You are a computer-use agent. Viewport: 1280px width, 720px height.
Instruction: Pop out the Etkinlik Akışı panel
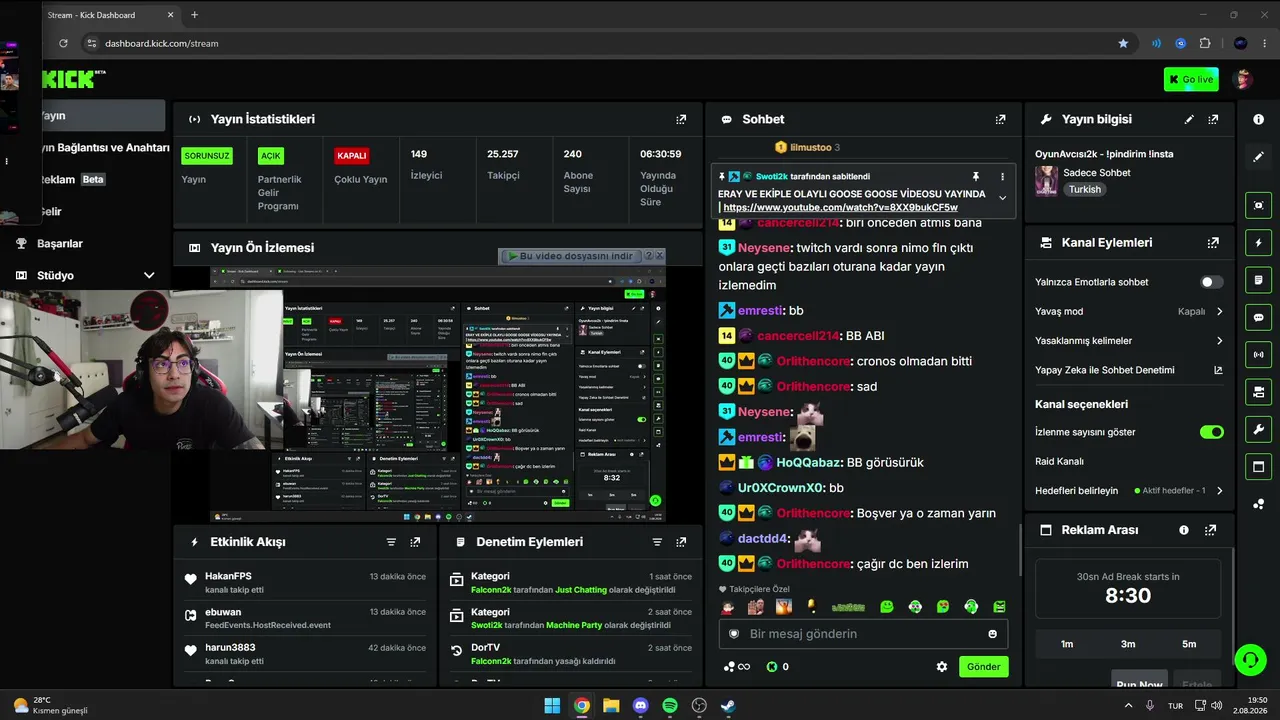pyautogui.click(x=415, y=542)
